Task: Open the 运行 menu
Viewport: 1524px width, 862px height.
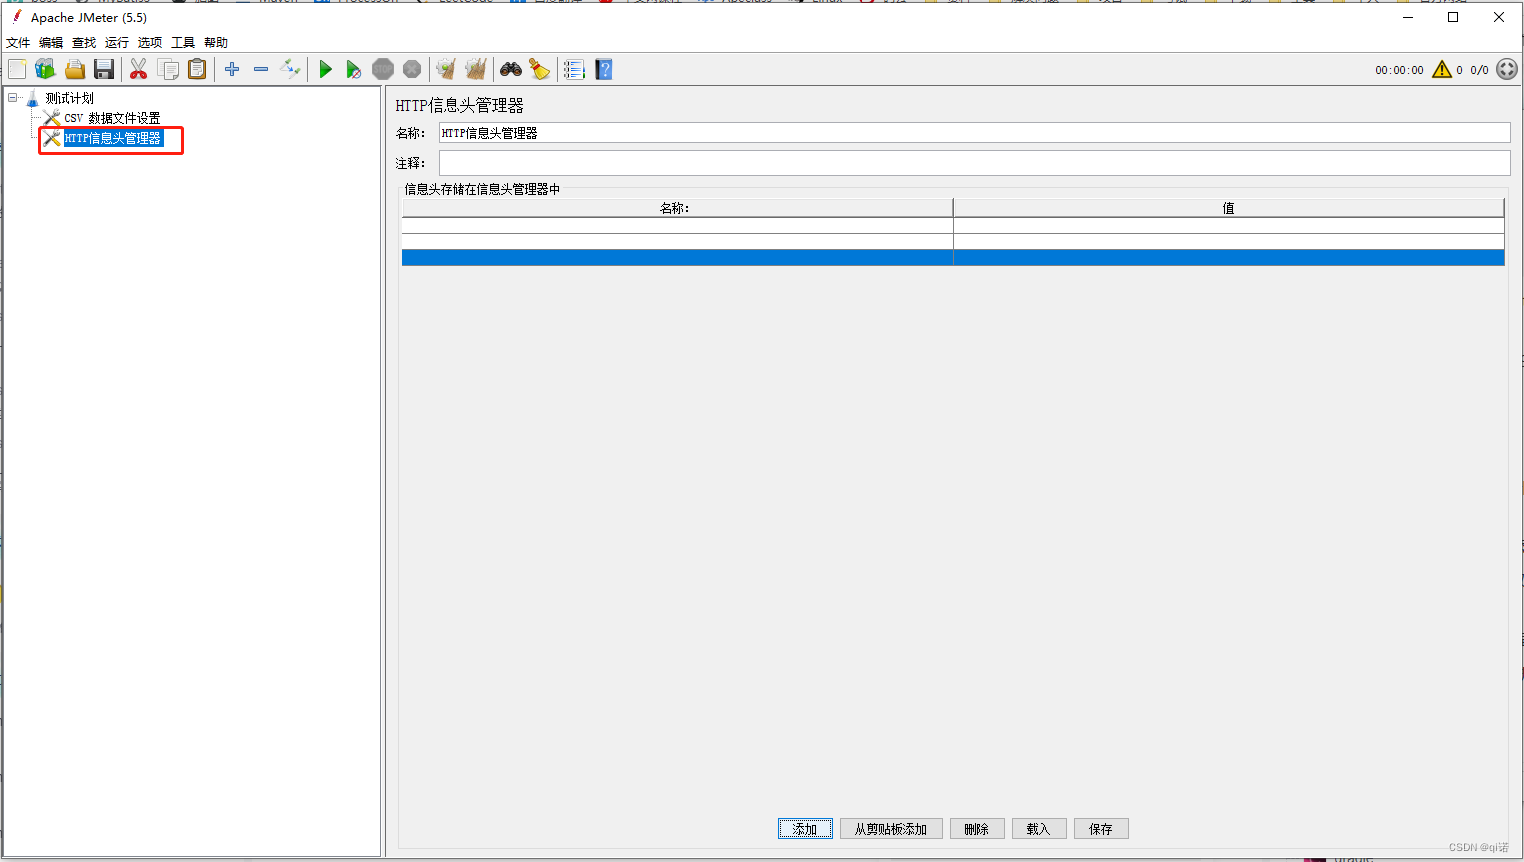Action: pyautogui.click(x=117, y=43)
